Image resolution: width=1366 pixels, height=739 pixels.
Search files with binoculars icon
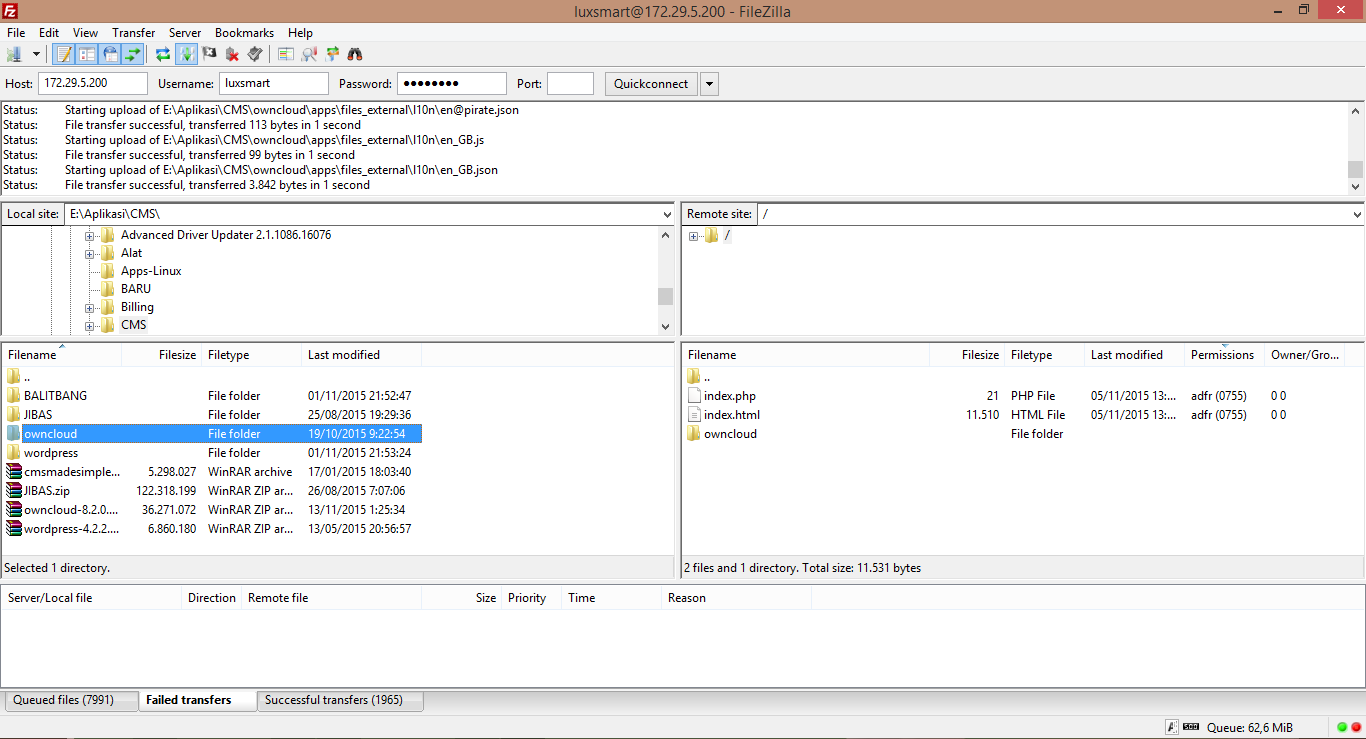pyautogui.click(x=355, y=54)
